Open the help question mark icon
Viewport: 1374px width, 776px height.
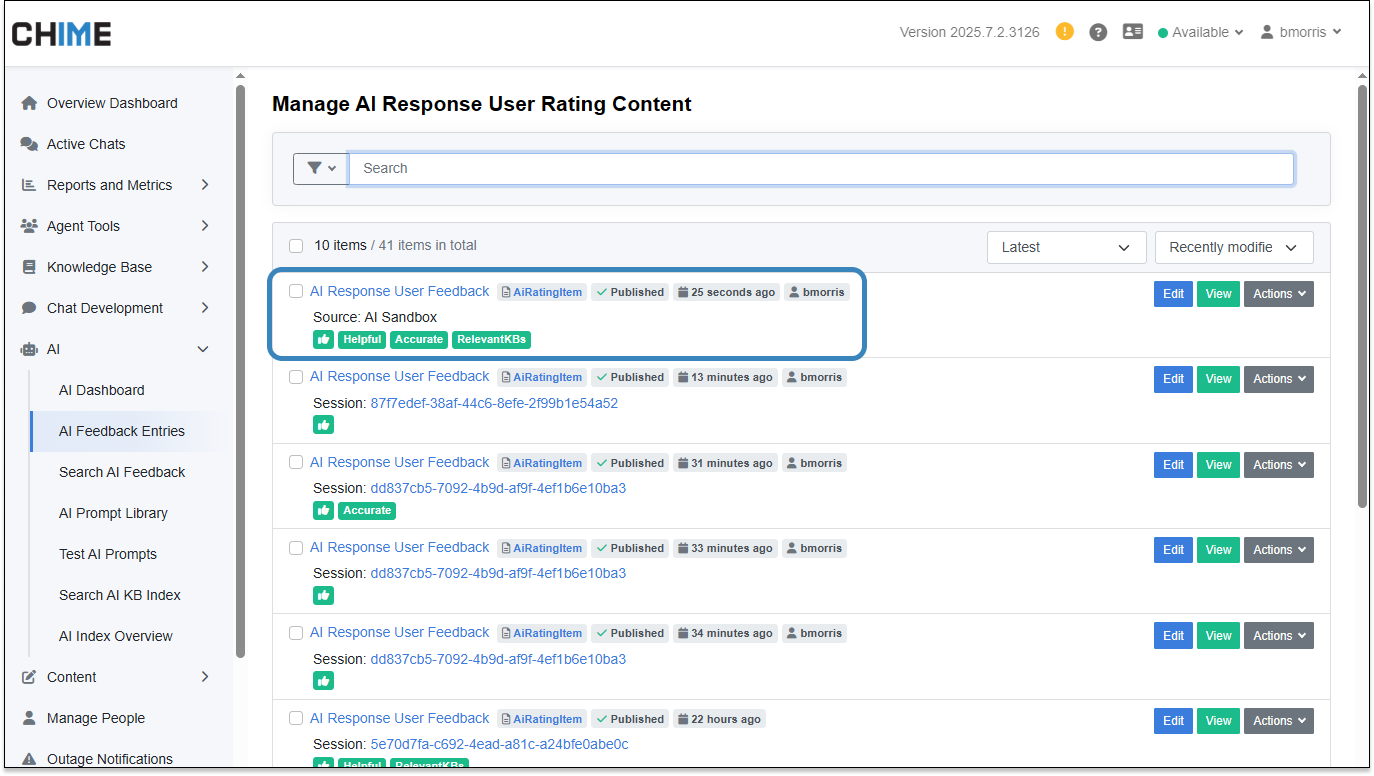point(1098,32)
